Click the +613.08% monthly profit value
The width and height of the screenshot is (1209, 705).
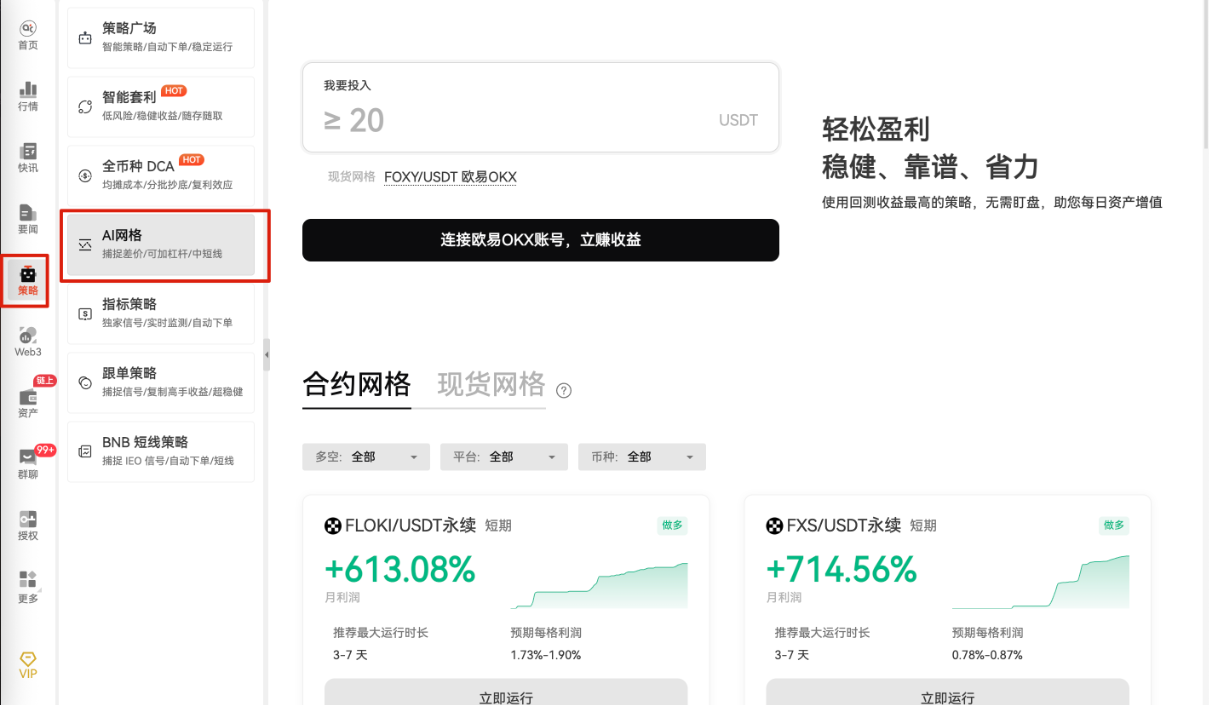[399, 569]
